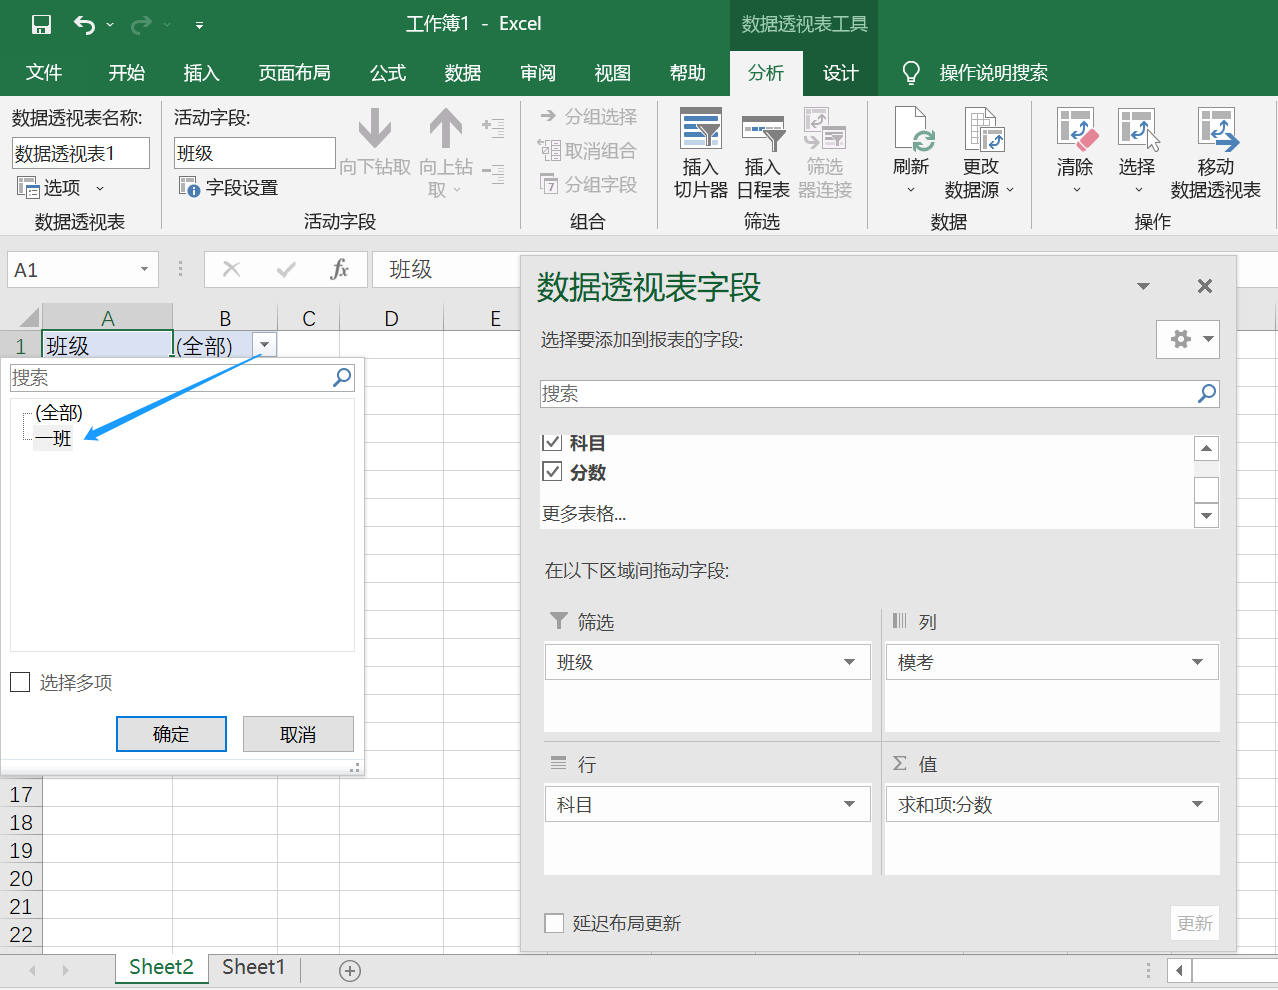Switch to the 开始 (Home) tab

point(127,73)
